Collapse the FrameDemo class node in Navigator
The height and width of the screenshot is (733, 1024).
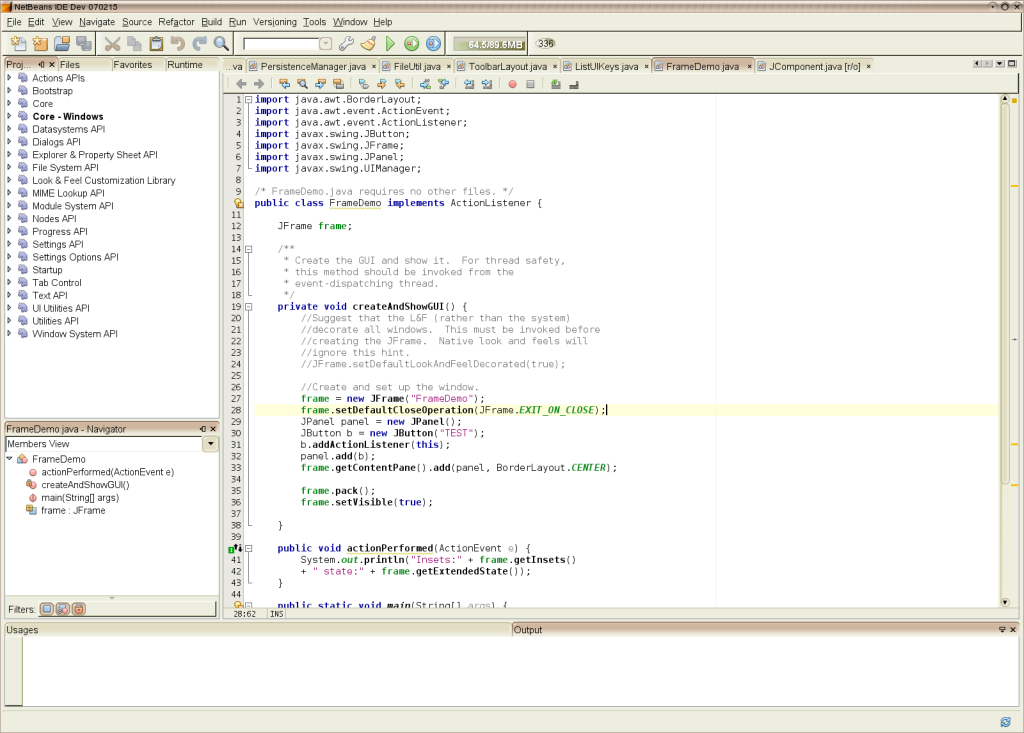coord(10,459)
